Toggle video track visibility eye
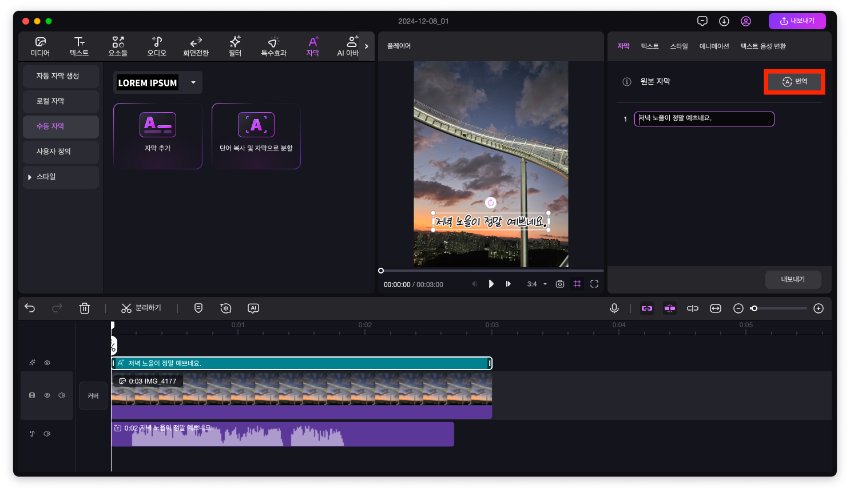This screenshot has width=850, height=492. 47,396
